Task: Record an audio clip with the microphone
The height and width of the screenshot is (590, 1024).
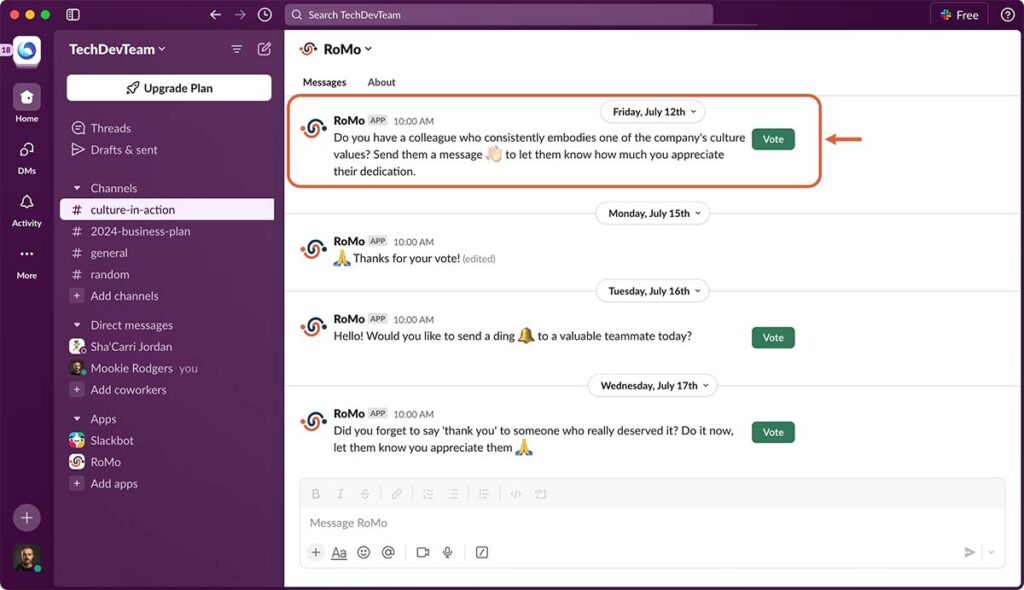Action: tap(447, 552)
